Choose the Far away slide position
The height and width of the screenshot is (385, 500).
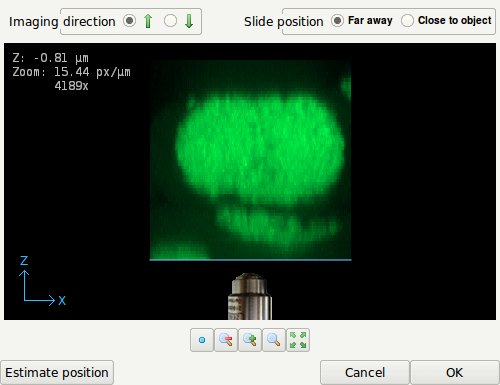pyautogui.click(x=362, y=21)
